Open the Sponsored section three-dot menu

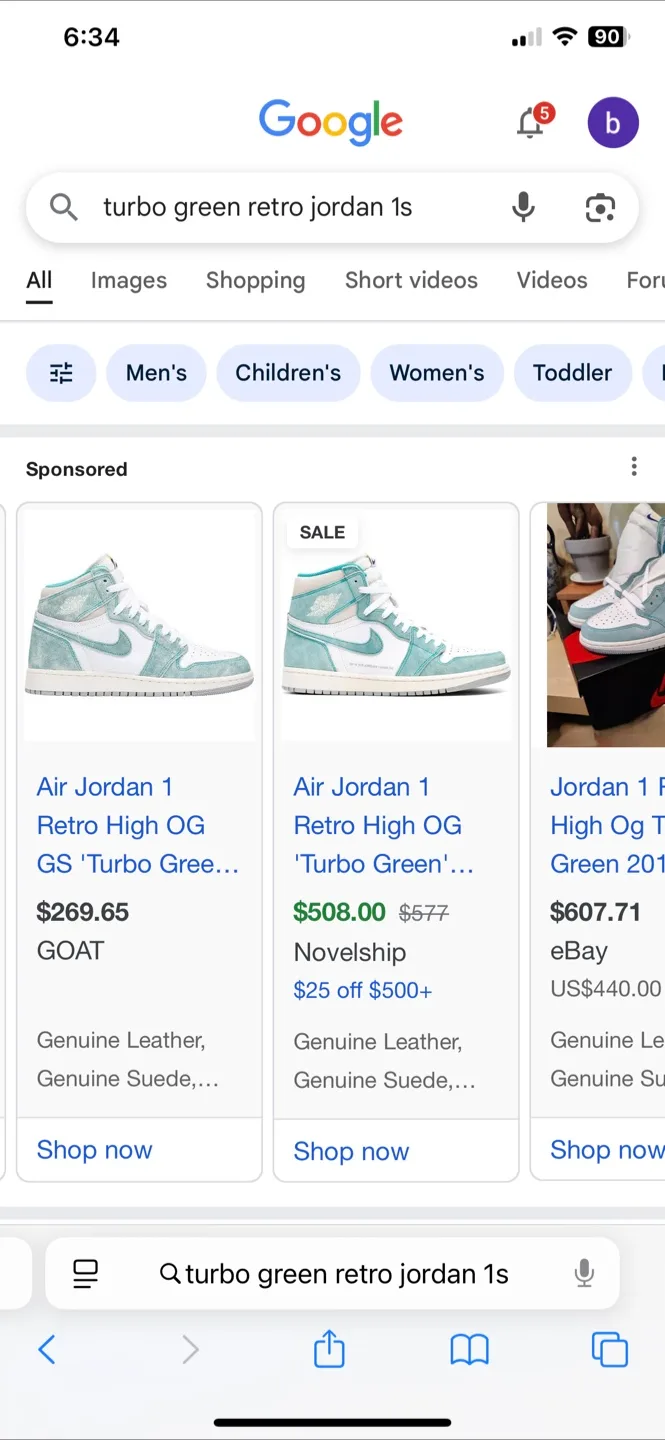click(634, 466)
